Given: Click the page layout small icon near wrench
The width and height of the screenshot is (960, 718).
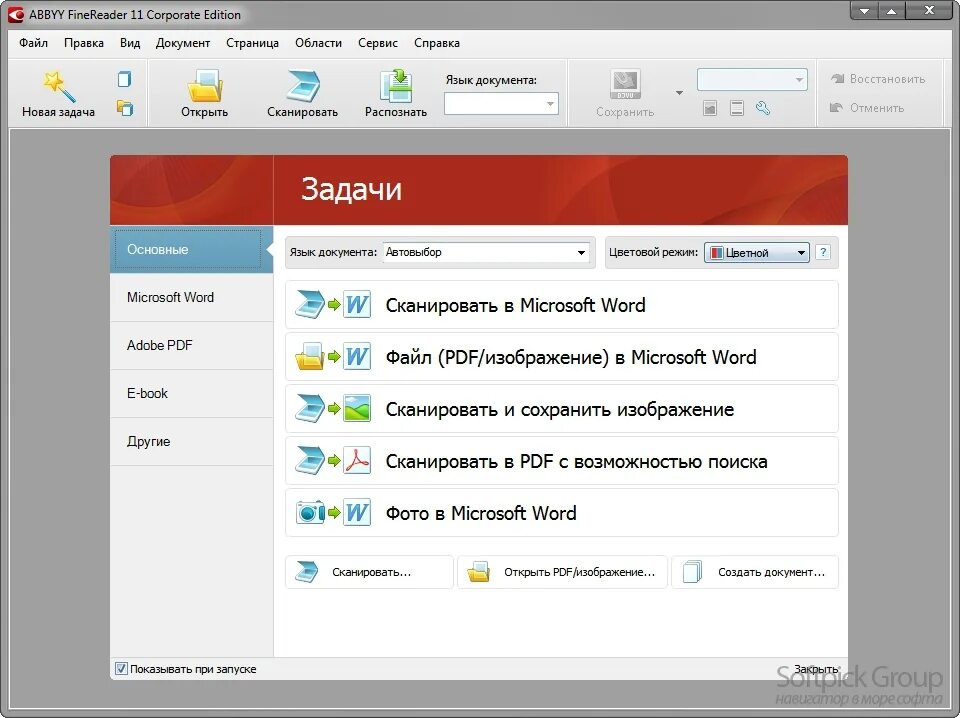Looking at the screenshot, I should [x=737, y=108].
